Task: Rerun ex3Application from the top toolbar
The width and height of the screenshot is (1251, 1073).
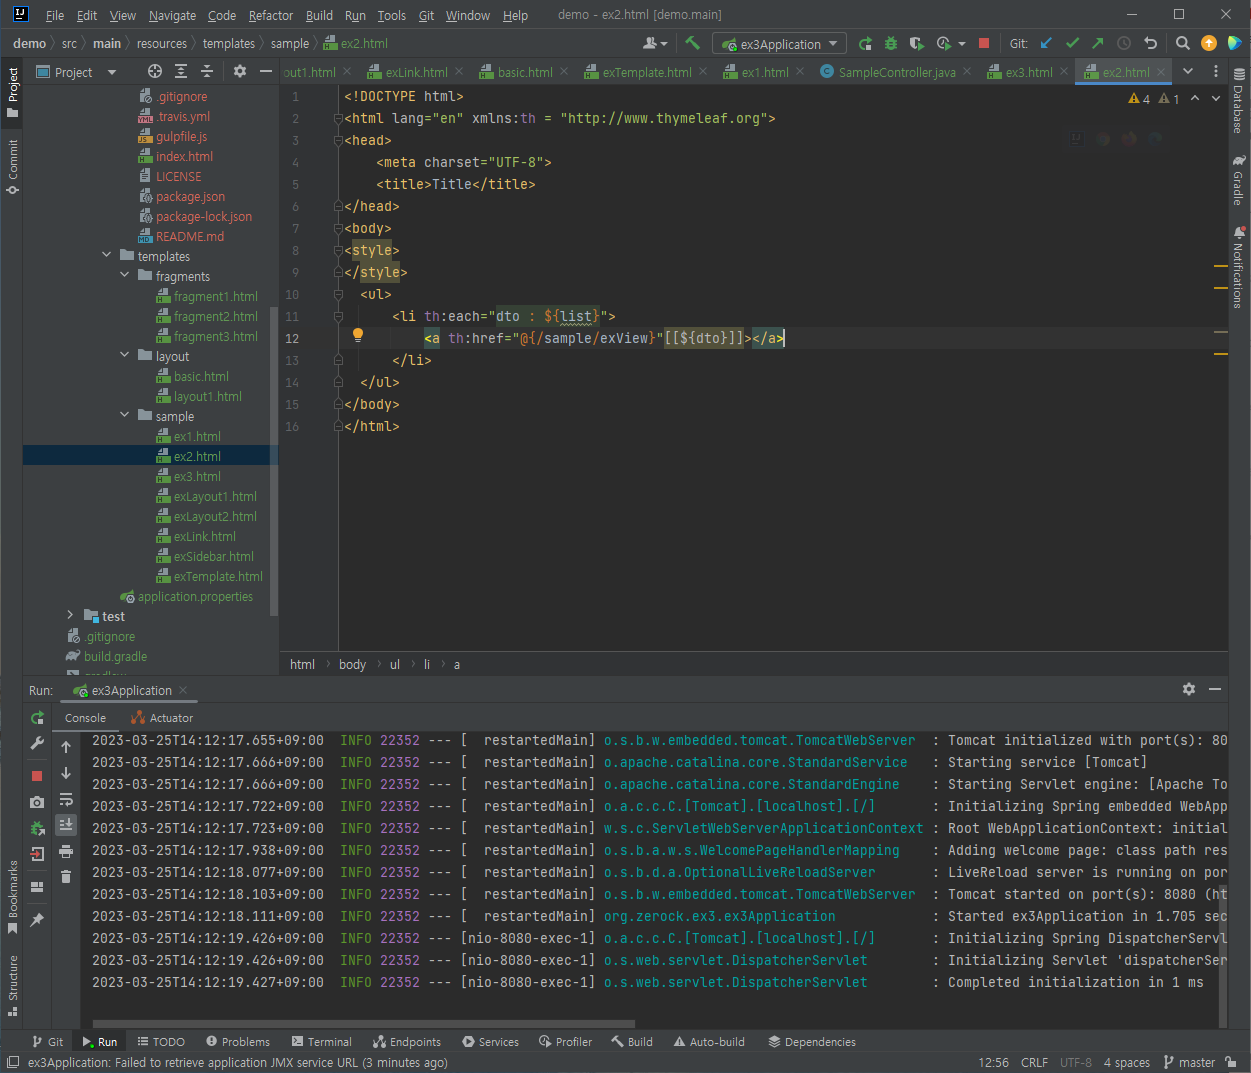Action: pyautogui.click(x=865, y=43)
